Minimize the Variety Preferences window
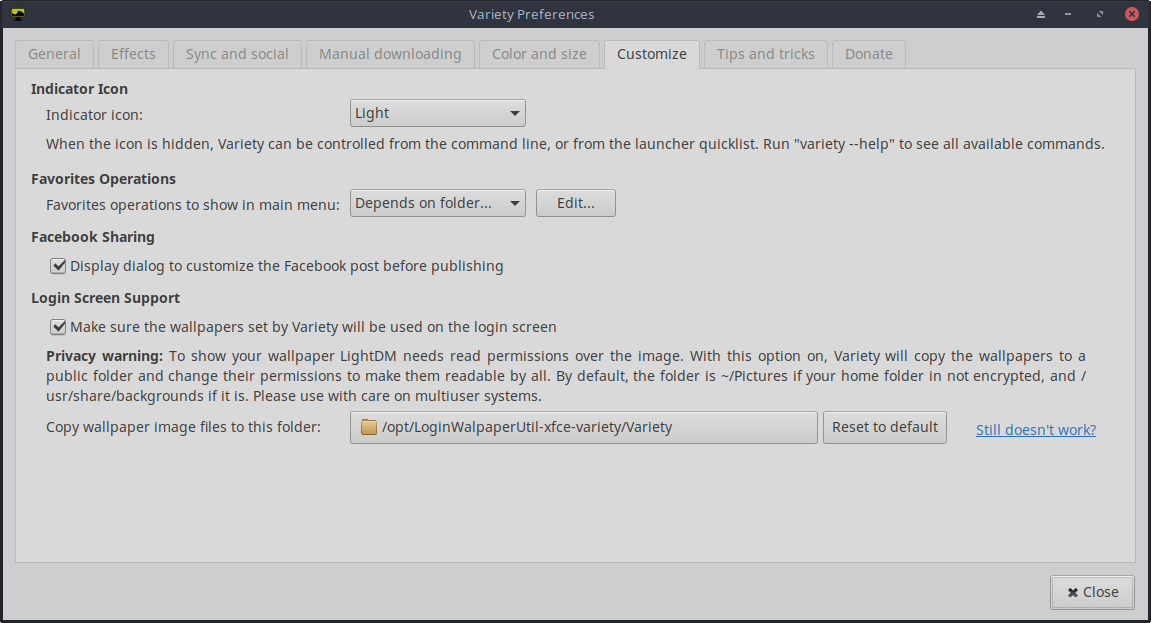The height and width of the screenshot is (623, 1151). coord(1068,14)
